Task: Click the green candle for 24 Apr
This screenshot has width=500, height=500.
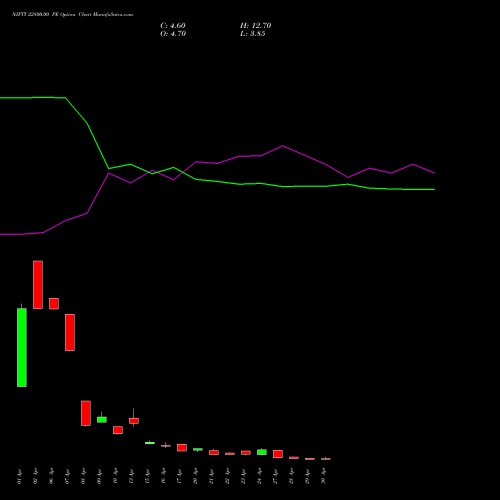Action: [x=262, y=452]
